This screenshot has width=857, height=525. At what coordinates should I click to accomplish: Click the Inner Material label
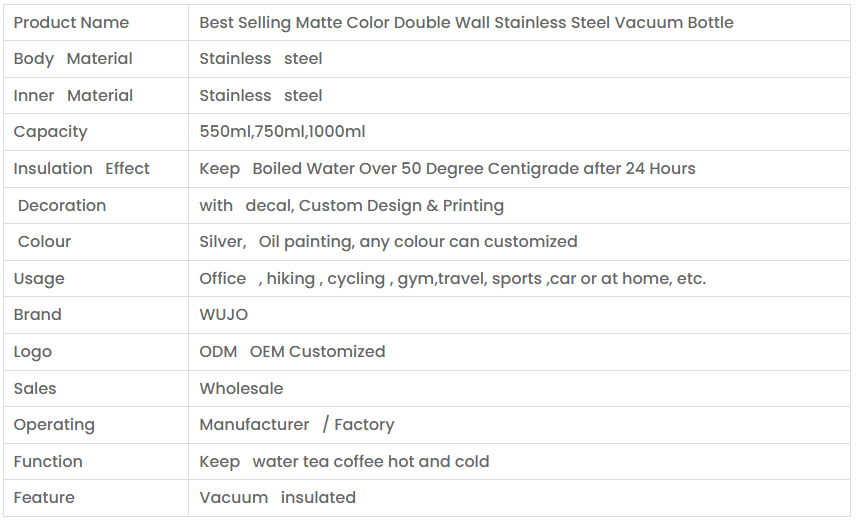point(73,96)
